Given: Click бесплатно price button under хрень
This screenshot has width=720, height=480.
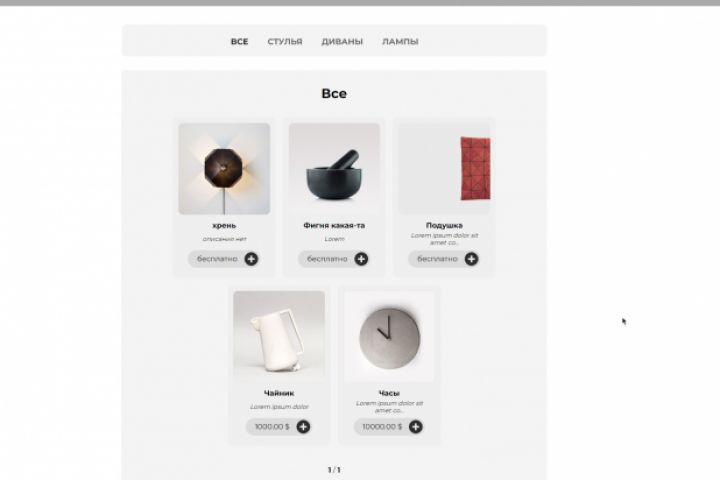Looking at the screenshot, I should [217, 259].
